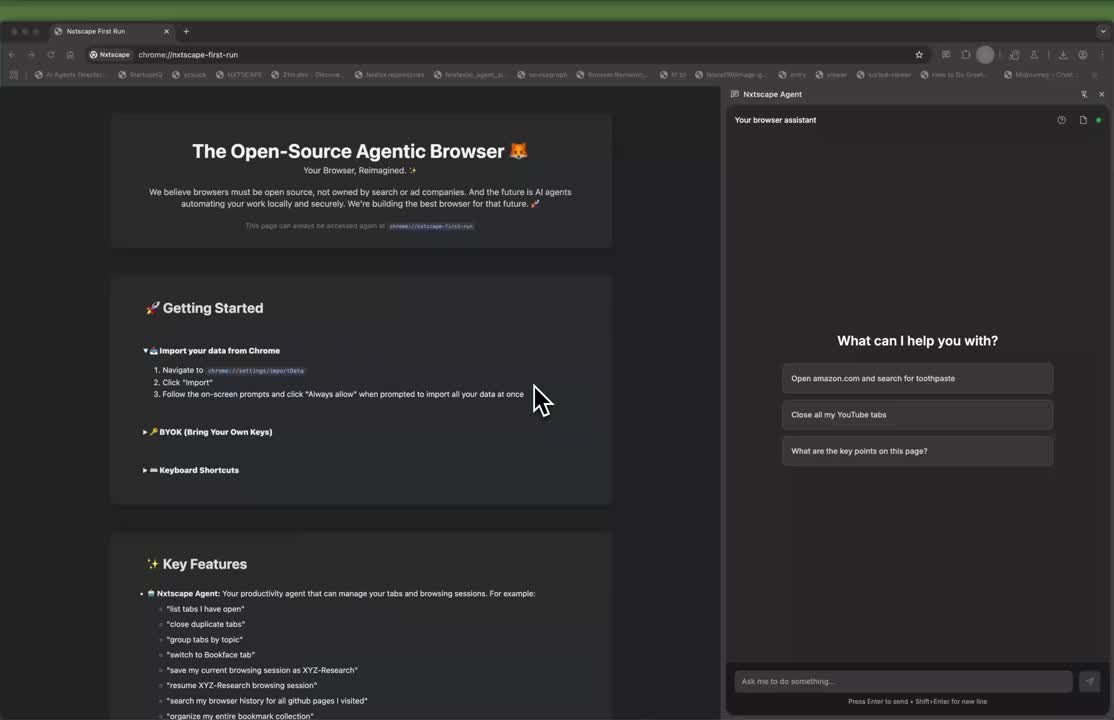Unpin the Nxtscape Agent side panel

pos(1084,94)
